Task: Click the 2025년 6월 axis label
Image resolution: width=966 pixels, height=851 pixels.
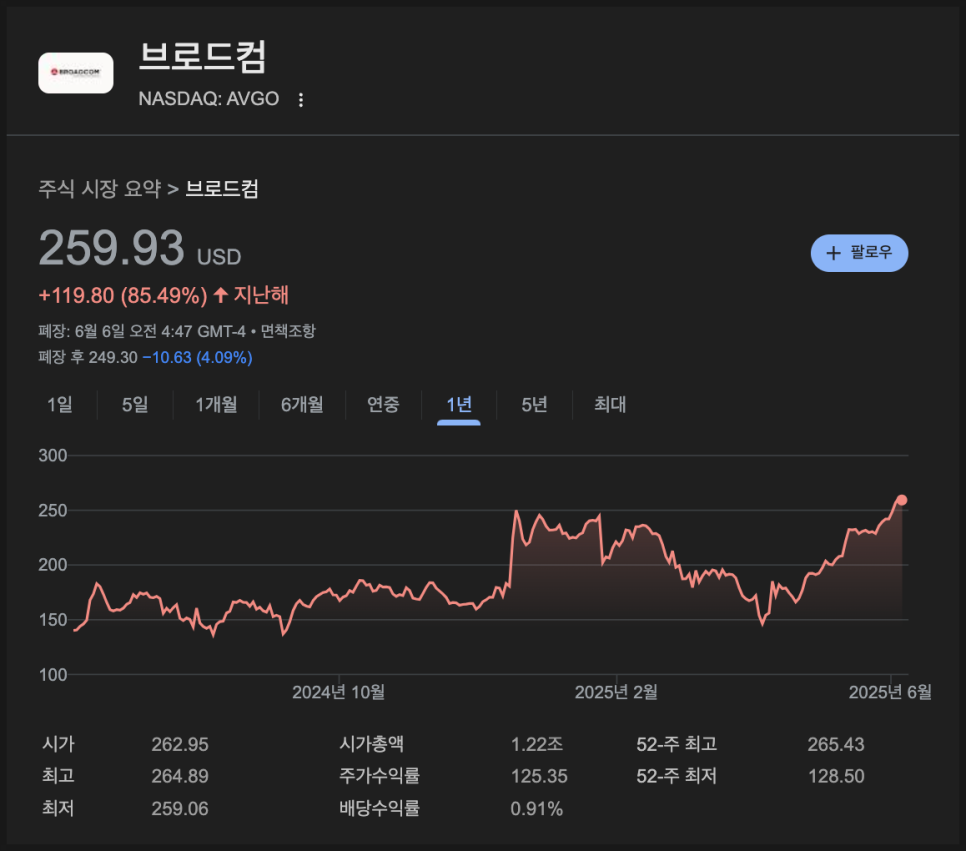Action: [890, 693]
